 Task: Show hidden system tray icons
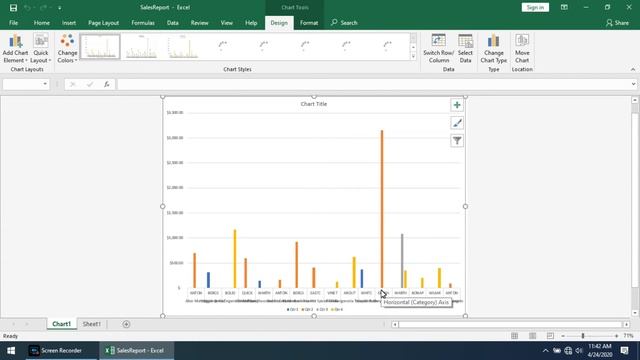coord(545,351)
